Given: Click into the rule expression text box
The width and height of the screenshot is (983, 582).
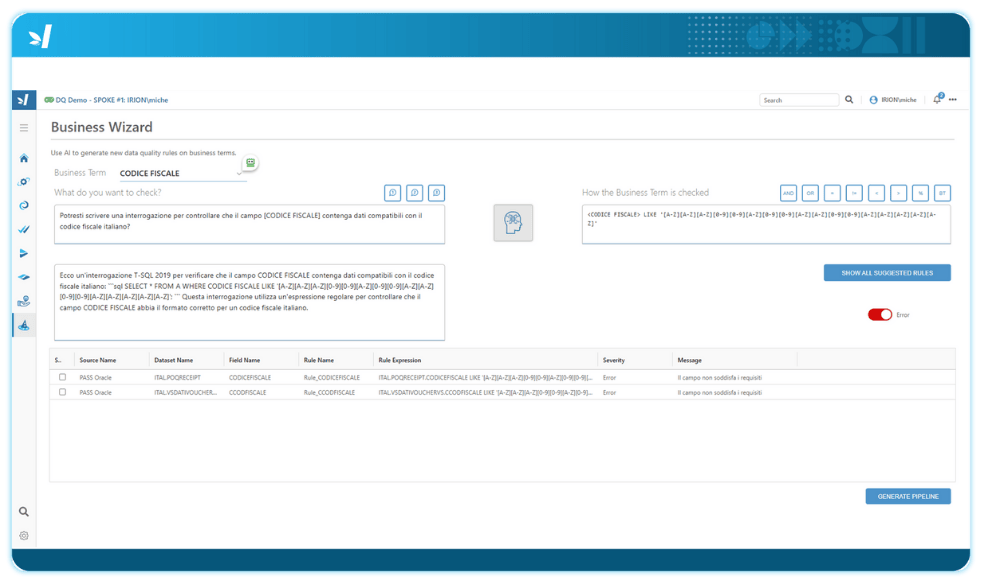Looking at the screenshot, I should [x=766, y=224].
